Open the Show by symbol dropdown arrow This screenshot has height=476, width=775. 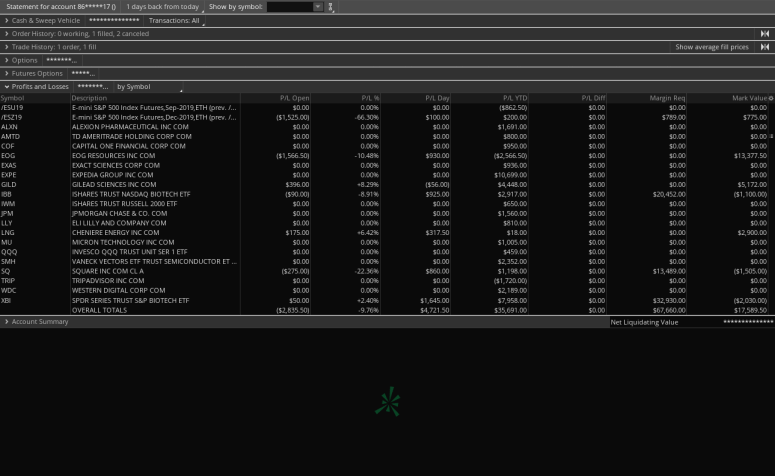(x=318, y=7)
